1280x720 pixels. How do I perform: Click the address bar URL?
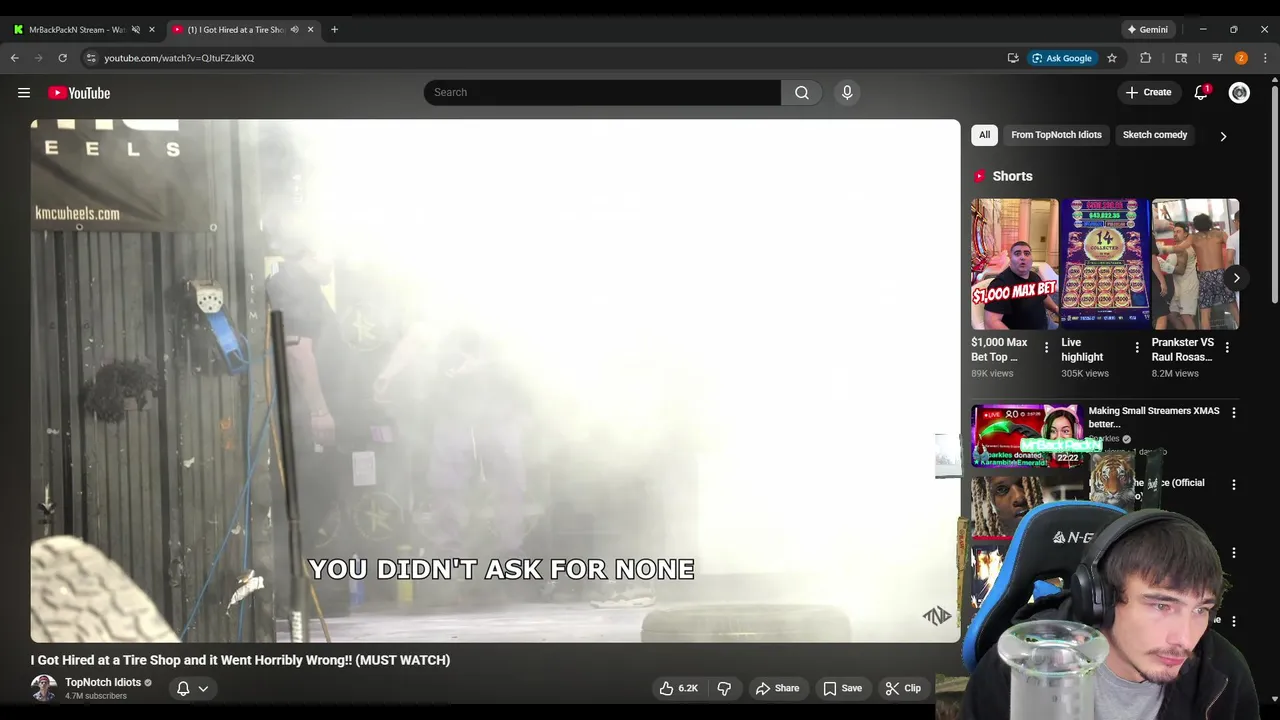179,58
